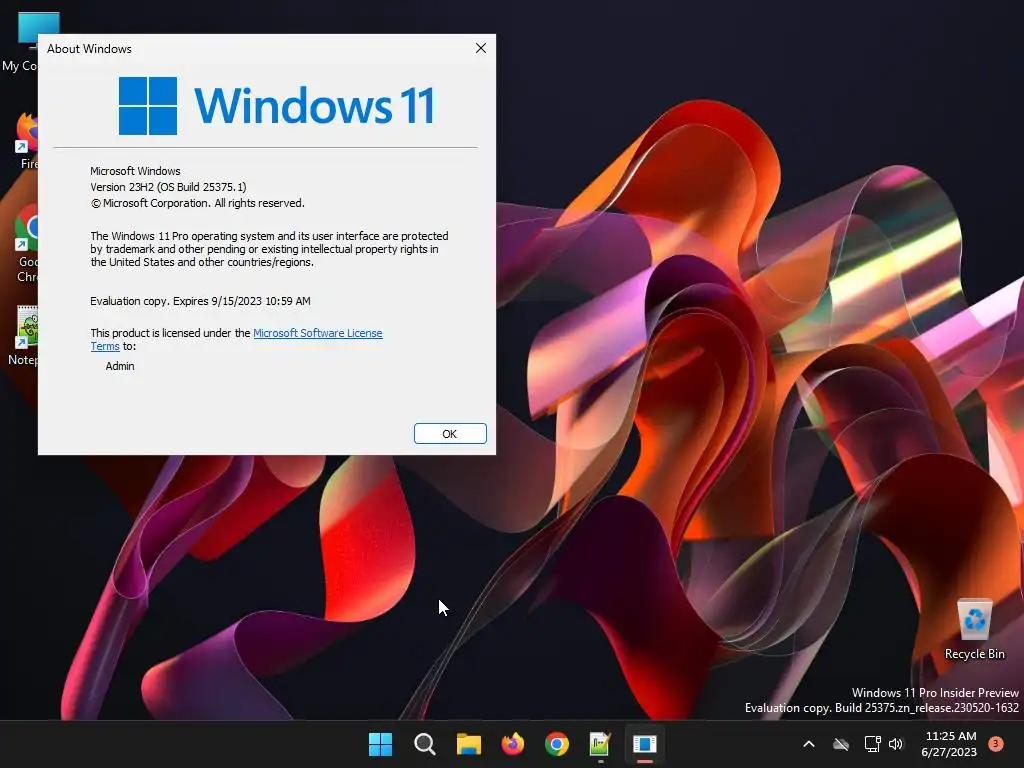Open Notepad++ from the taskbar
This screenshot has width=1024, height=768.
pyautogui.click(x=600, y=744)
